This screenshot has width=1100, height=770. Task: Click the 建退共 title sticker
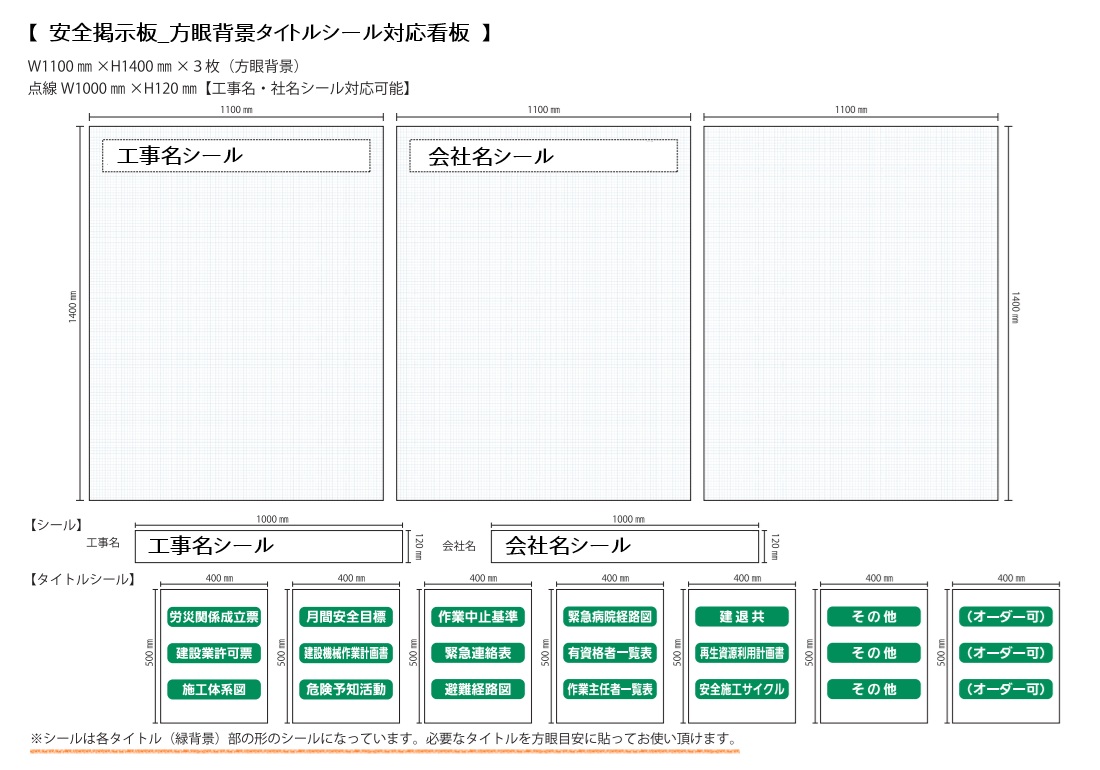click(x=742, y=617)
